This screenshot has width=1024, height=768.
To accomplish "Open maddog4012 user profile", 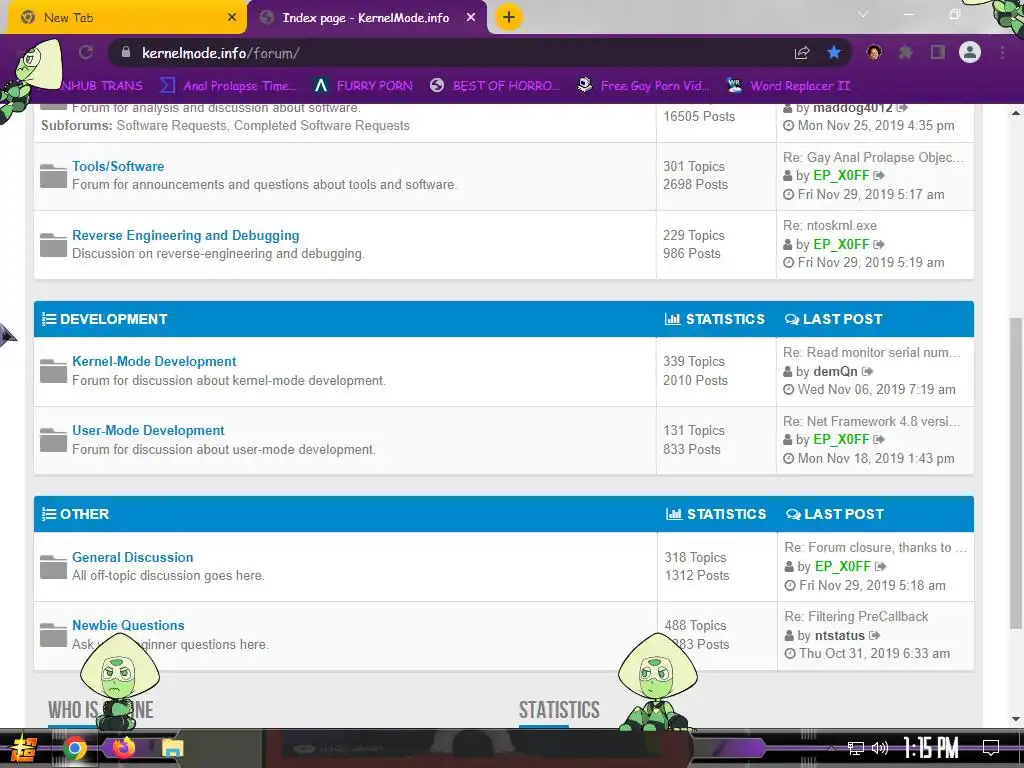I will tap(852, 108).
